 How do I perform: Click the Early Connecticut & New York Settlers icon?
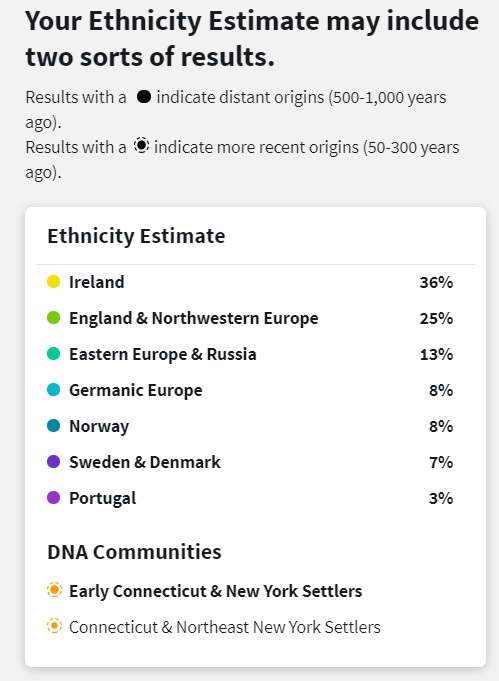[54, 590]
